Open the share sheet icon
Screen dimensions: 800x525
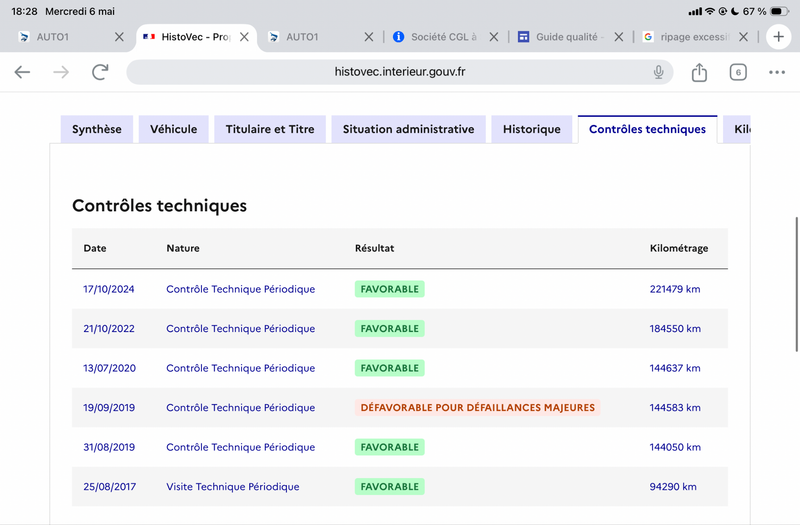click(699, 72)
